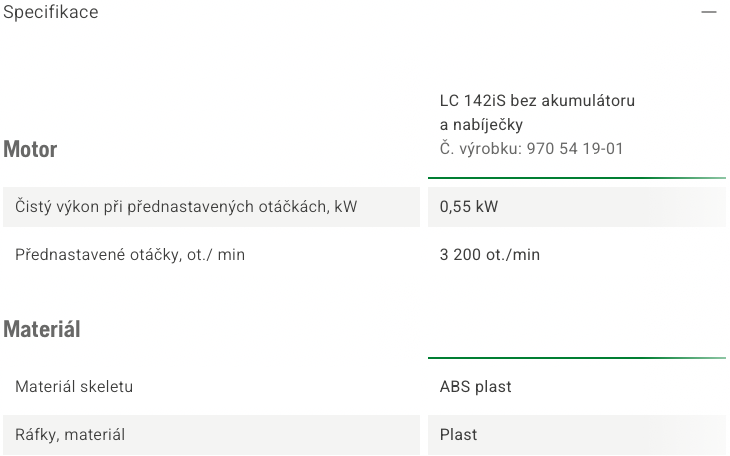Screen dimensions: 730x456
Task: Select the Přednastavené otáčky, ot./min row label
Action: [130, 255]
